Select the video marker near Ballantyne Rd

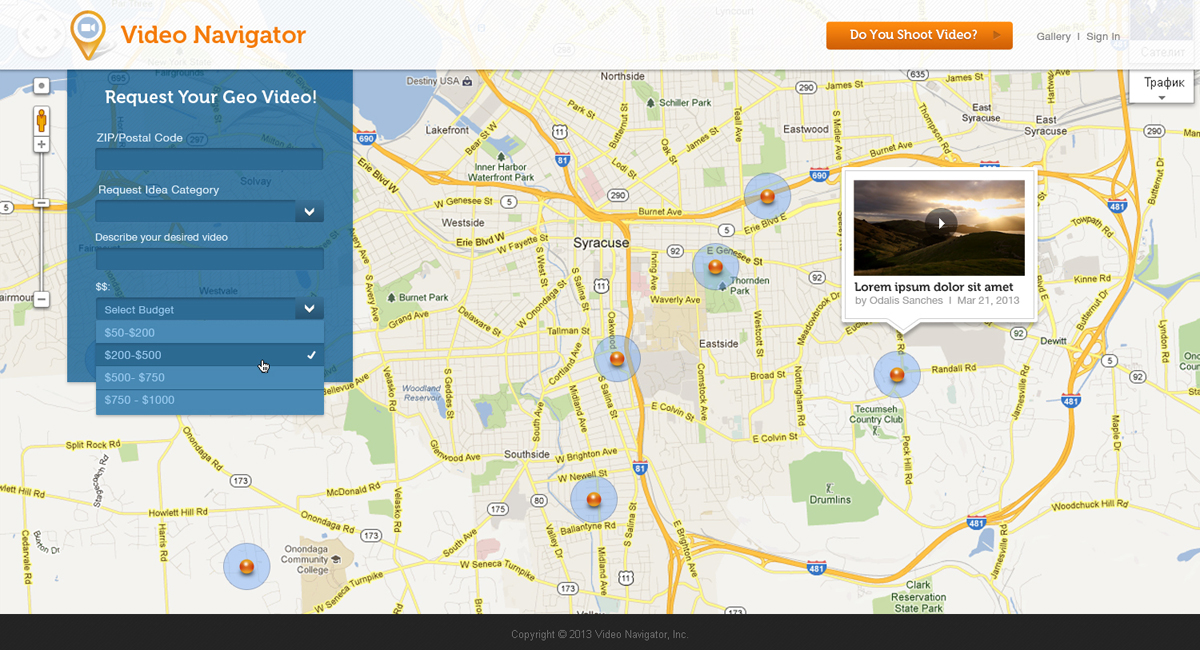pos(594,499)
